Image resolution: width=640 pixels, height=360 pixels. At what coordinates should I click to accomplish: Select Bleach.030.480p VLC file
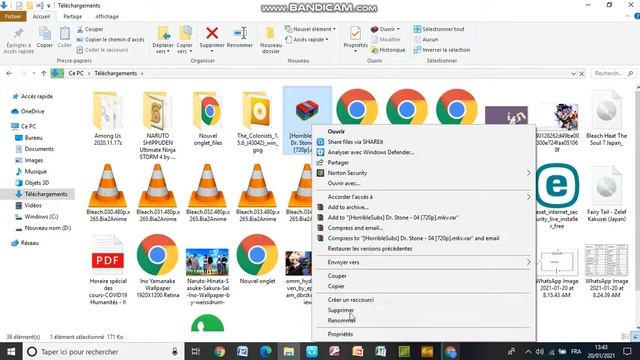pos(108,193)
